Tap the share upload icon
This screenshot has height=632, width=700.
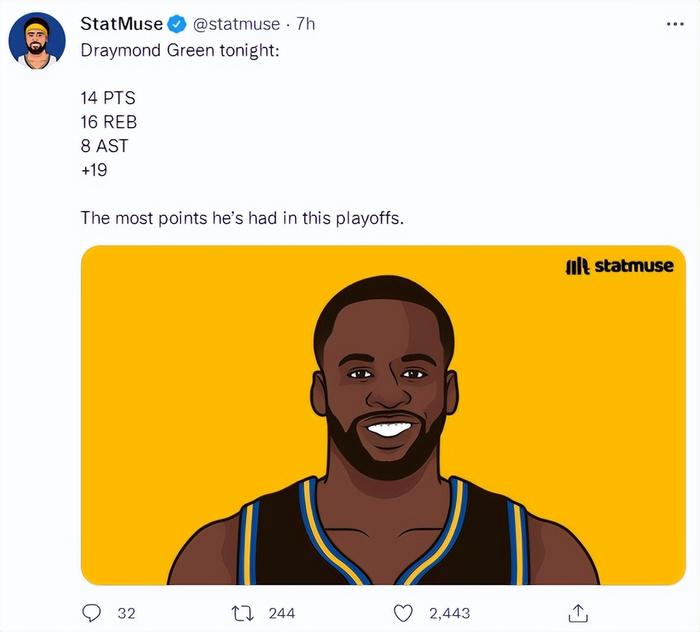pyautogui.click(x=578, y=612)
